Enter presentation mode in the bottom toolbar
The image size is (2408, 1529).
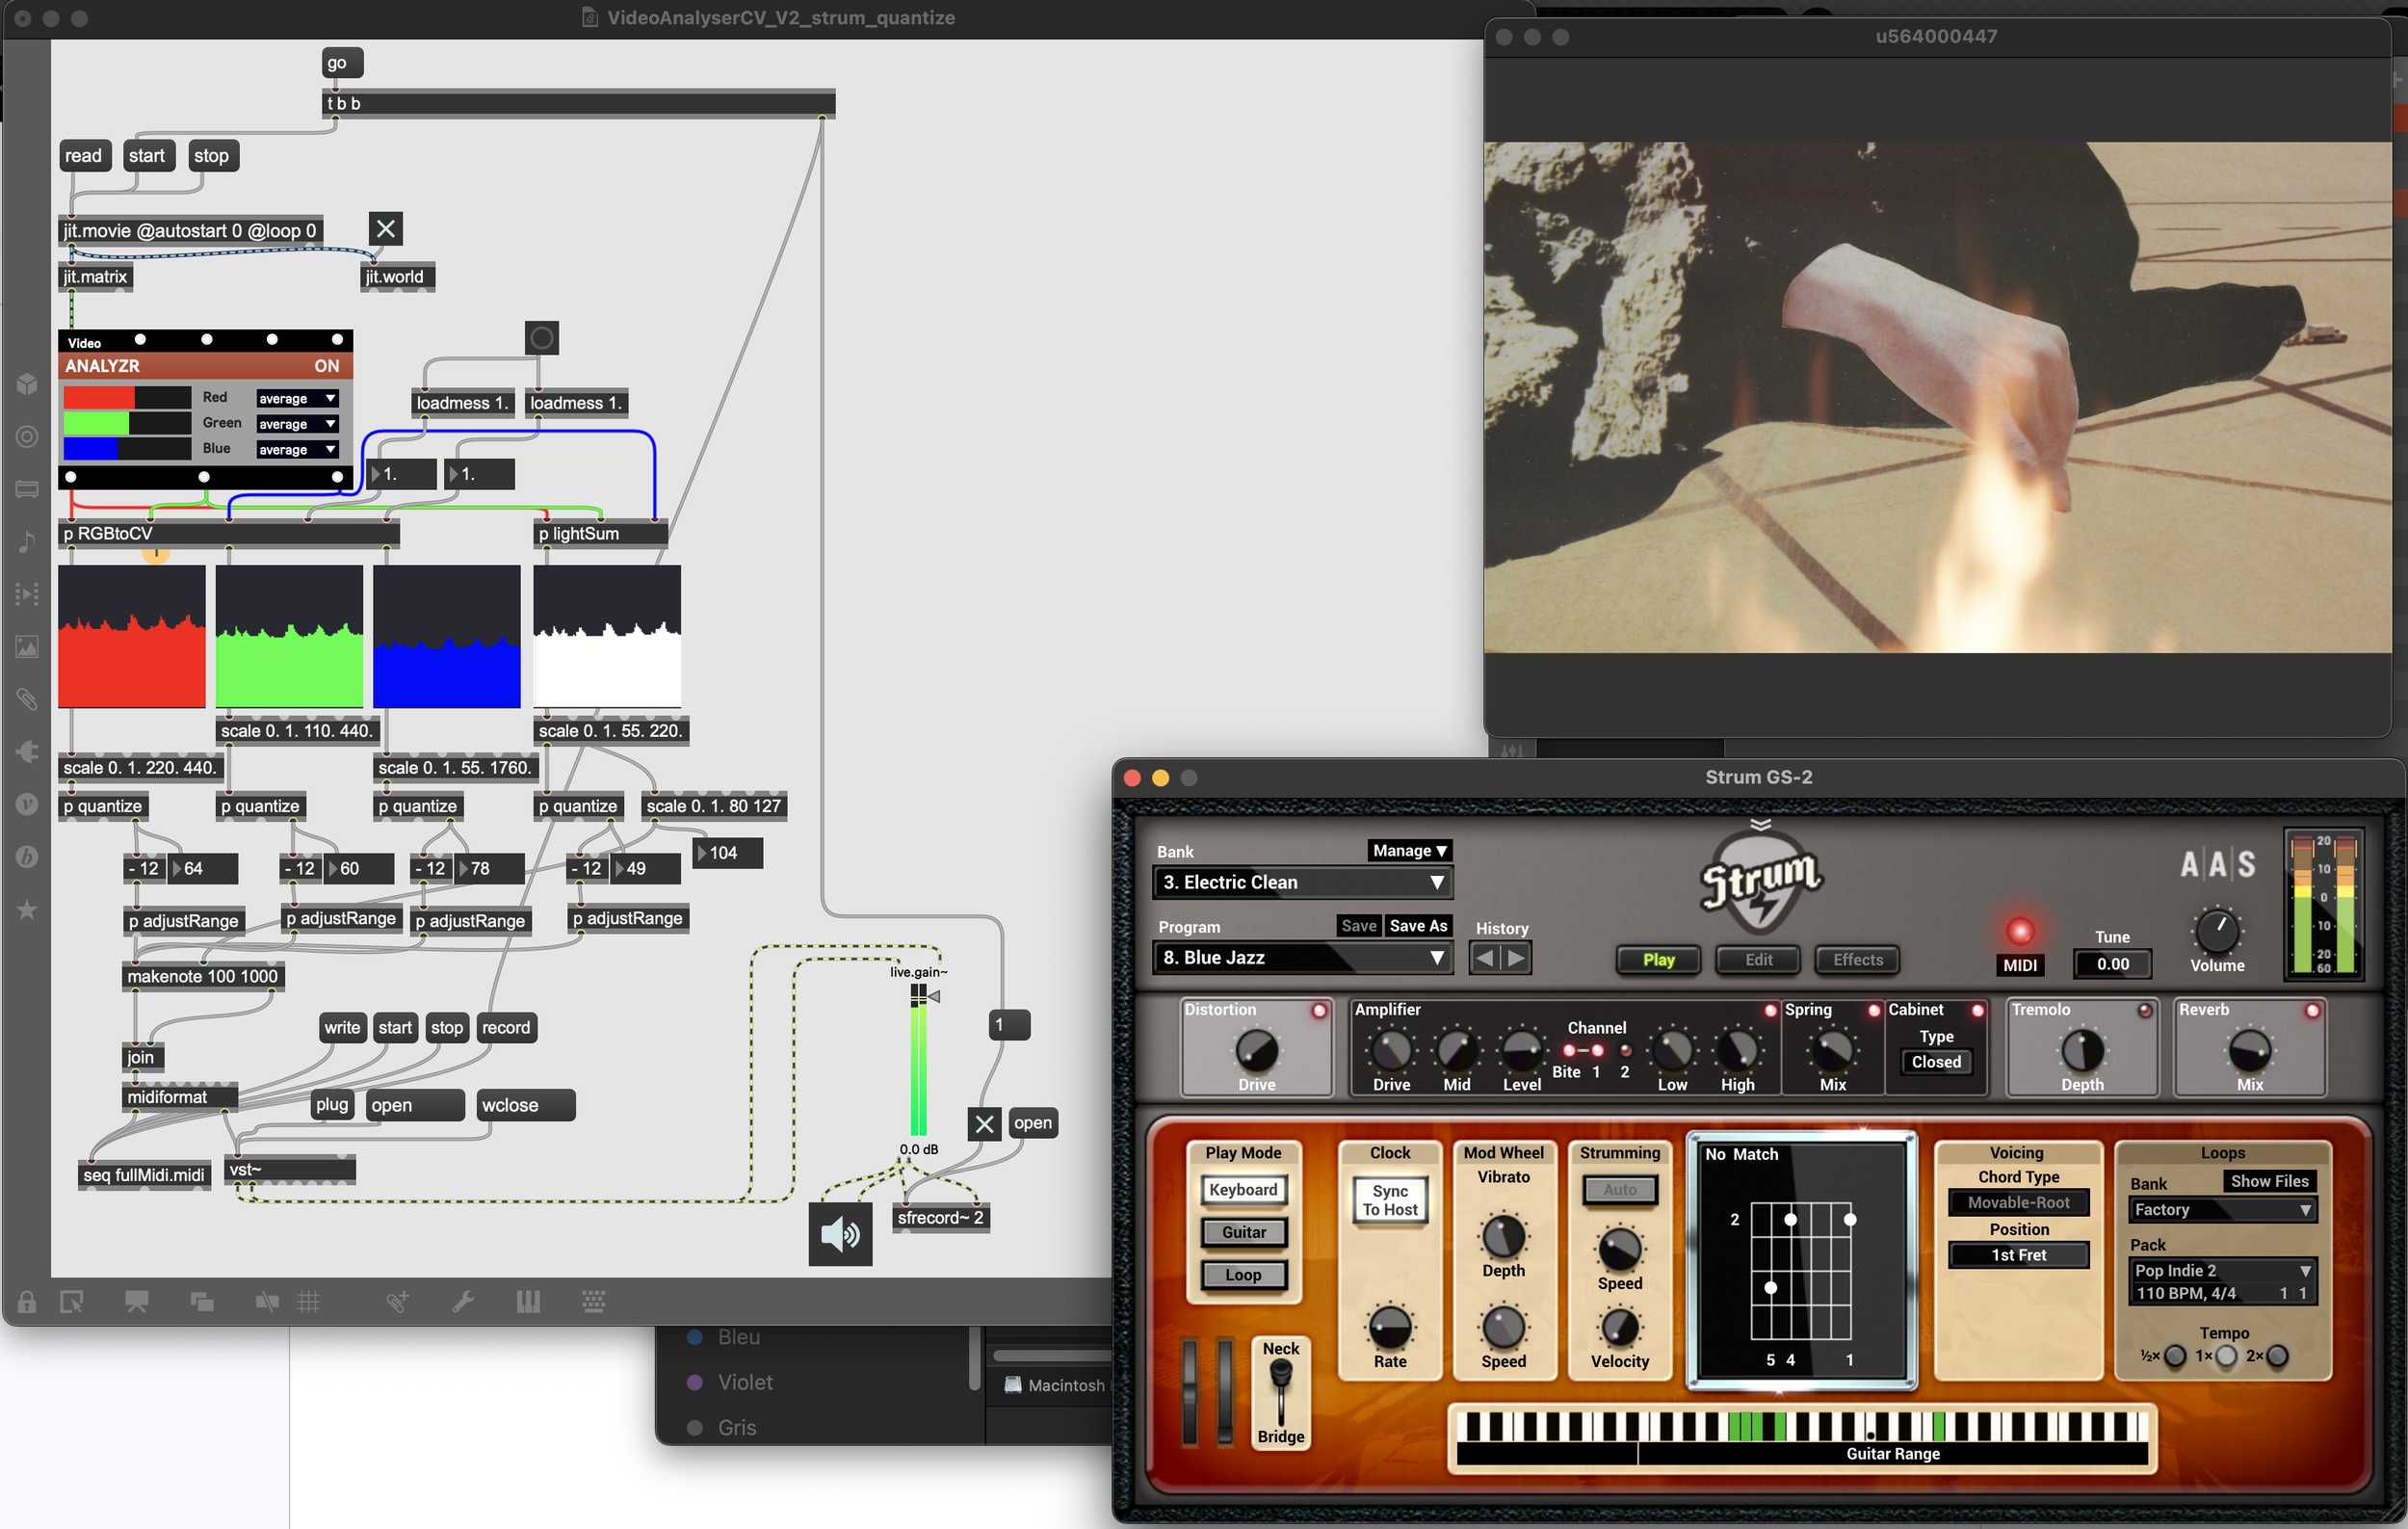[x=136, y=1302]
